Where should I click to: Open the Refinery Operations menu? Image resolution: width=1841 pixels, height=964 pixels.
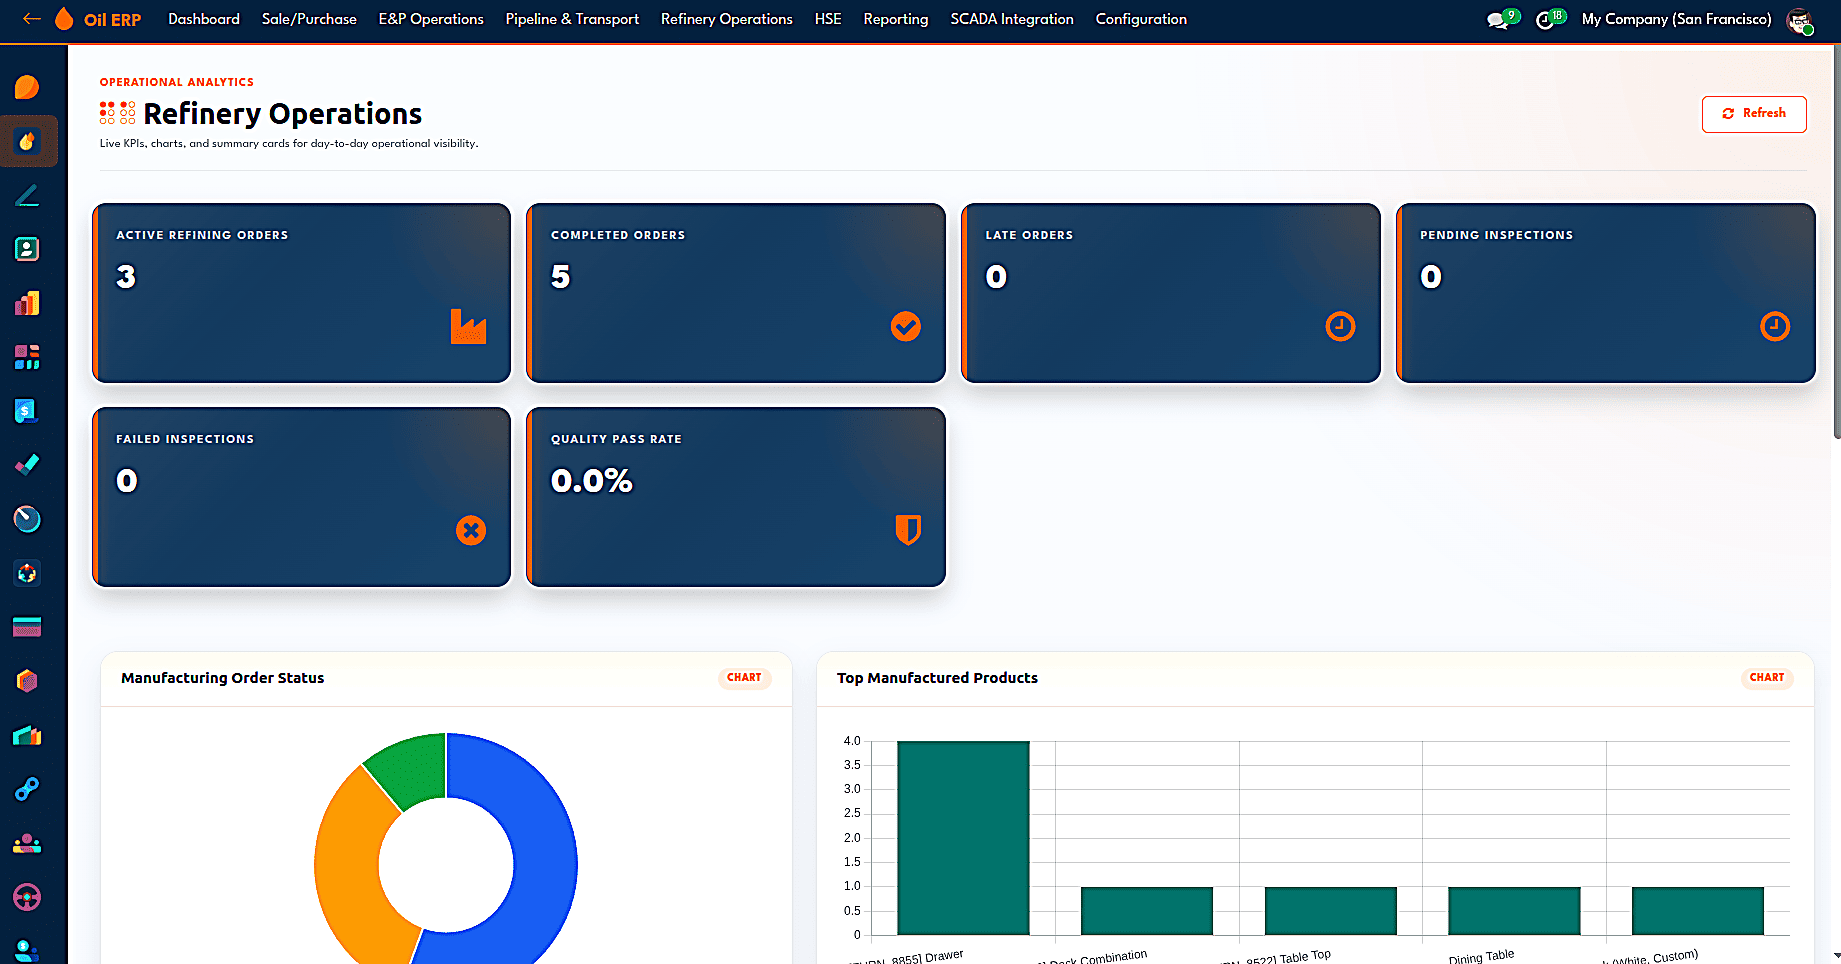tap(727, 19)
